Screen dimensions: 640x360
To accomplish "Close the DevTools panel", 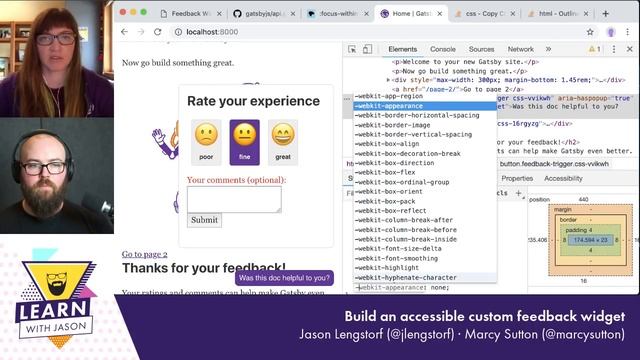I will point(630,49).
